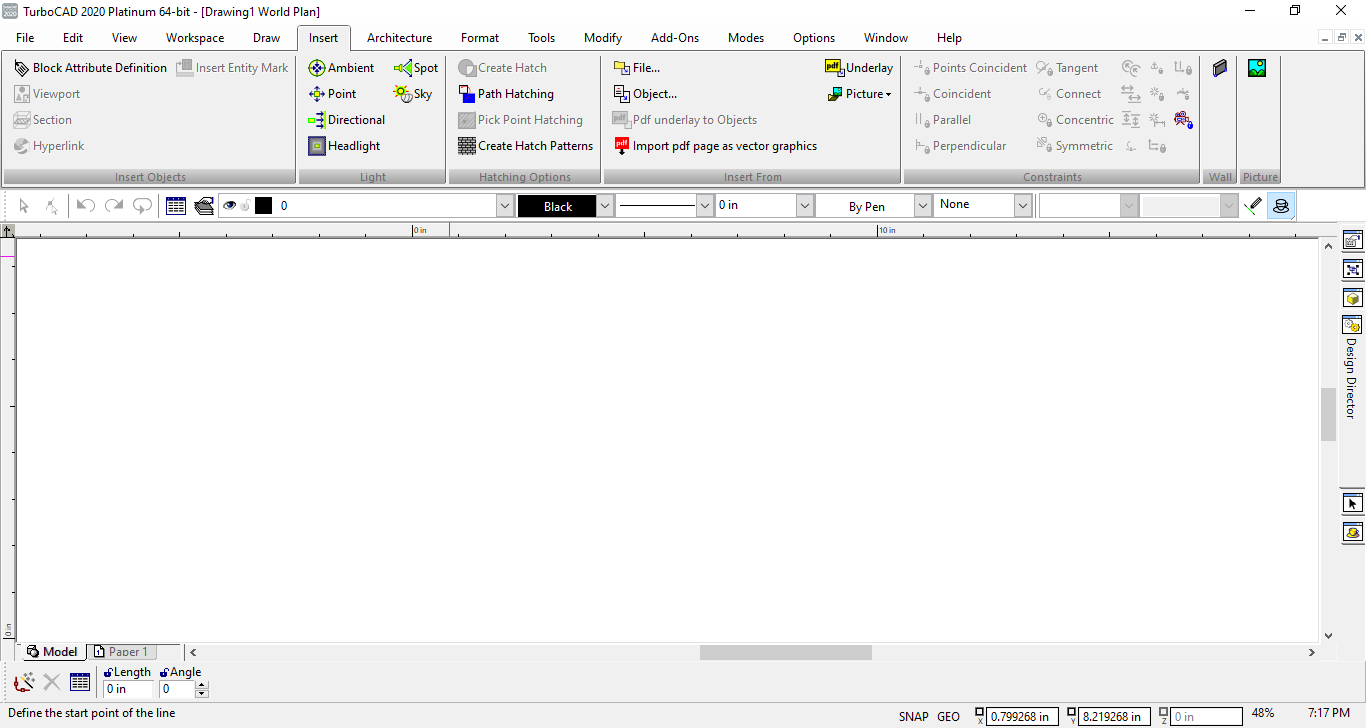Insert from File... button
Viewport: 1366px width, 728px height.
[x=637, y=68]
